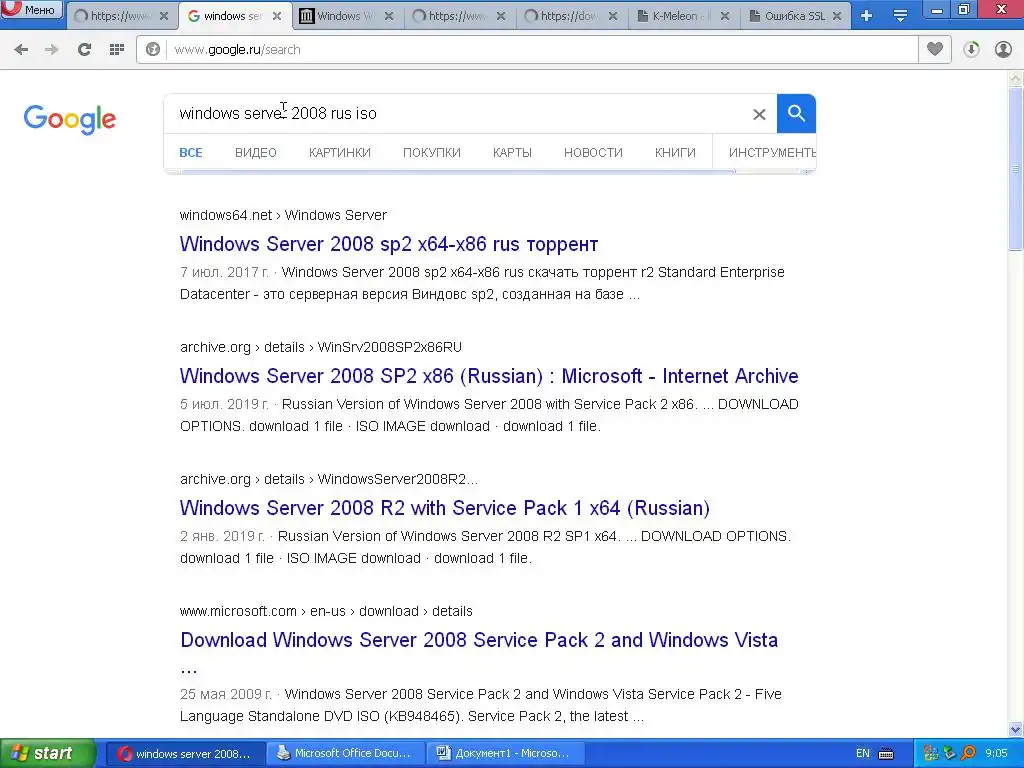Image resolution: width=1024 pixels, height=768 pixels.
Task: Open Windows Server 2008 sp2 x64-x86 rus торрент
Action: click(389, 244)
